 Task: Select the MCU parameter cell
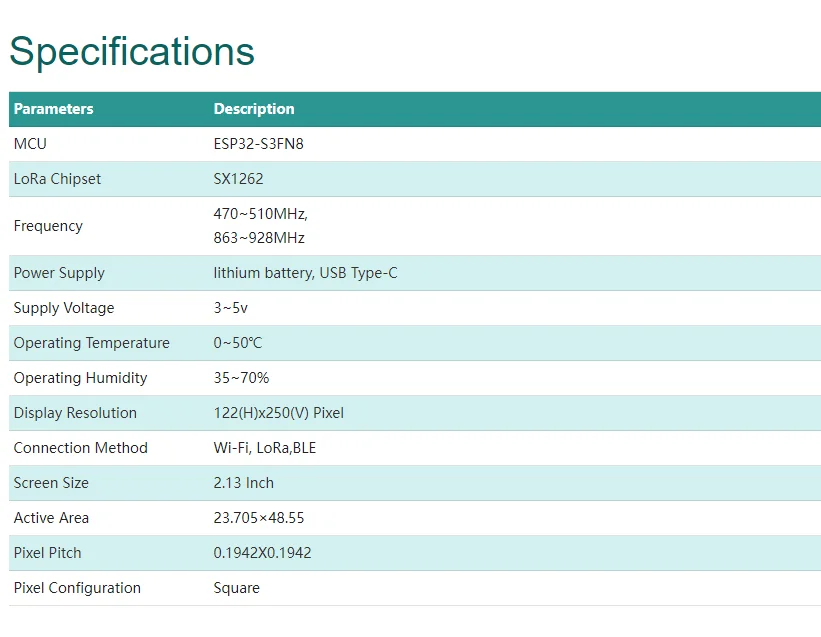click(30, 144)
